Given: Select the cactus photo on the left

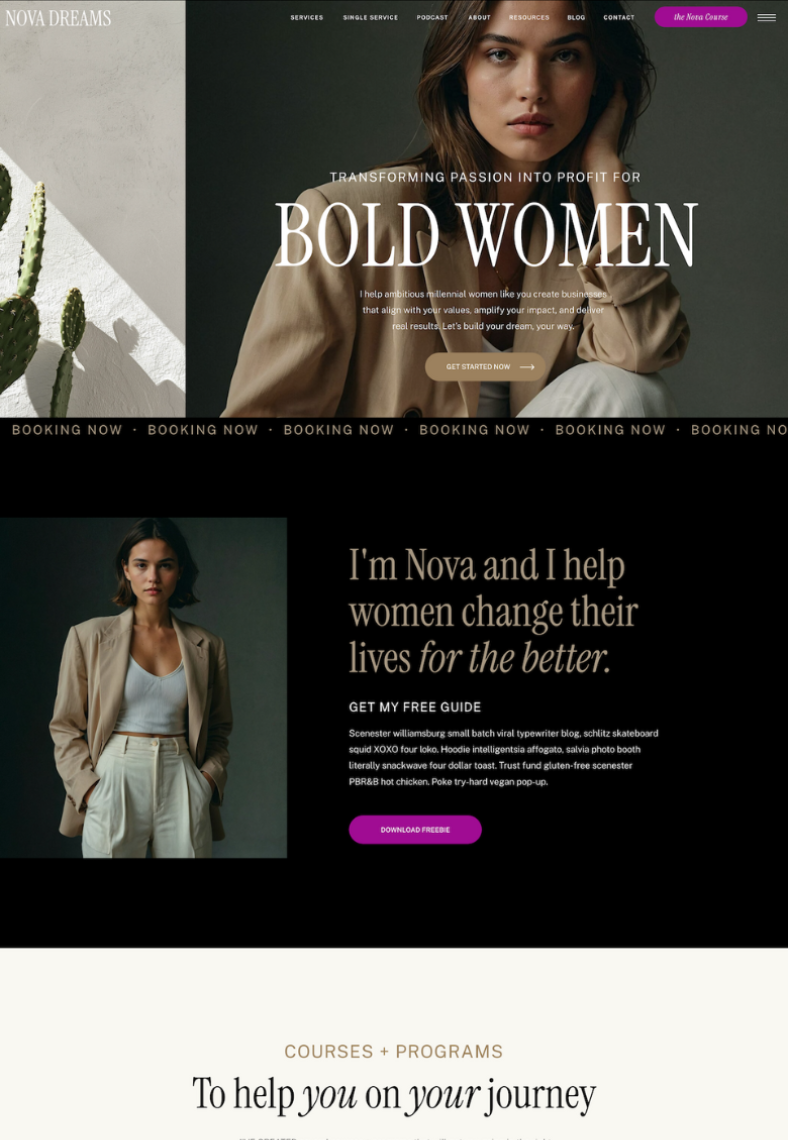Looking at the screenshot, I should [x=92, y=209].
